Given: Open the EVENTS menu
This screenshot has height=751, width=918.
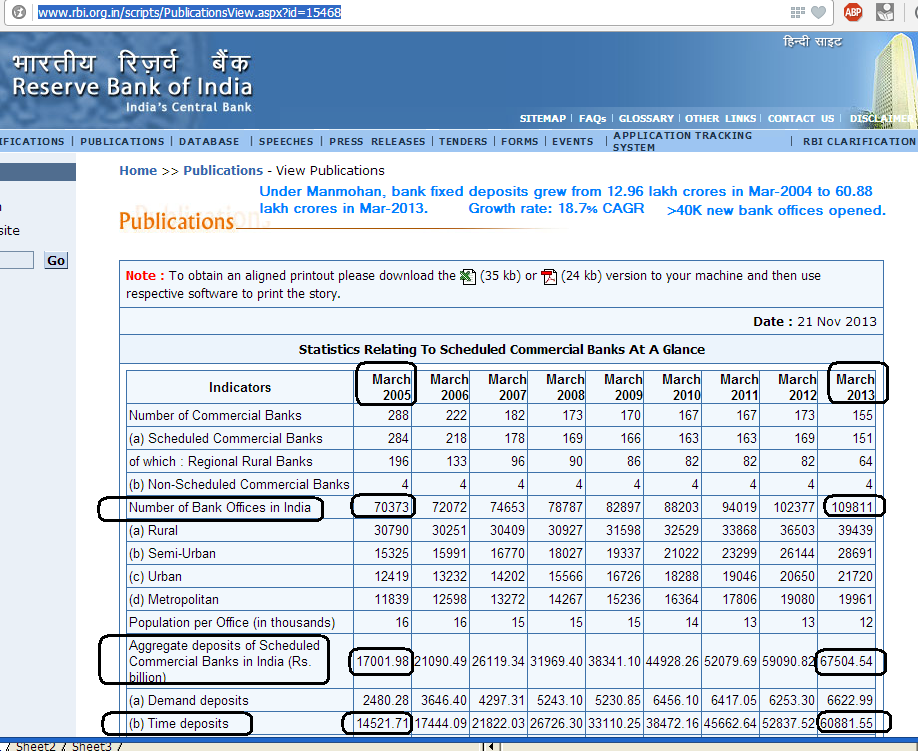Looking at the screenshot, I should point(573,142).
